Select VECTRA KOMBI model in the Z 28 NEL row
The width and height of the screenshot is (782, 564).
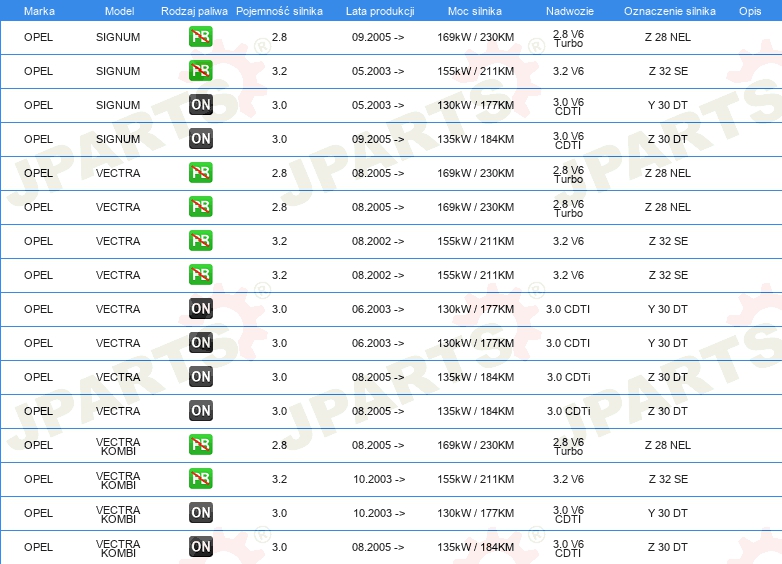point(118,446)
